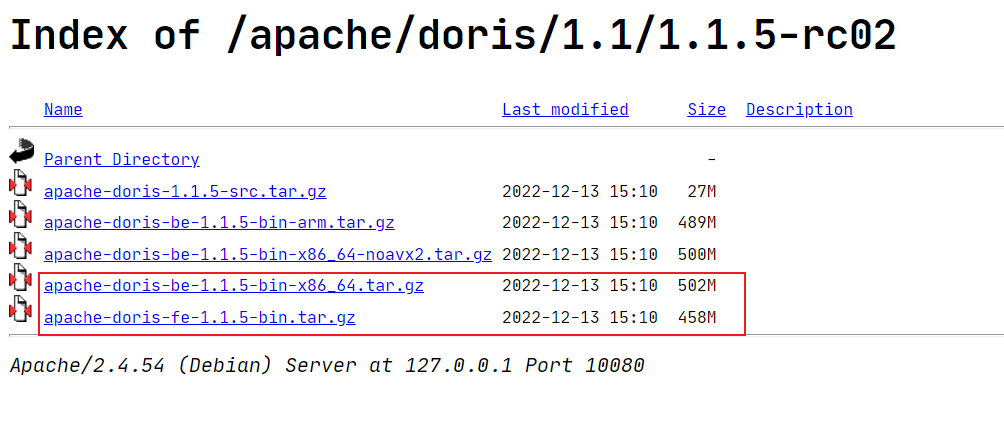Image resolution: width=1004 pixels, height=425 pixels.
Task: Download apache-doris-1.1.5-src.tar.gz
Action: coord(185,191)
